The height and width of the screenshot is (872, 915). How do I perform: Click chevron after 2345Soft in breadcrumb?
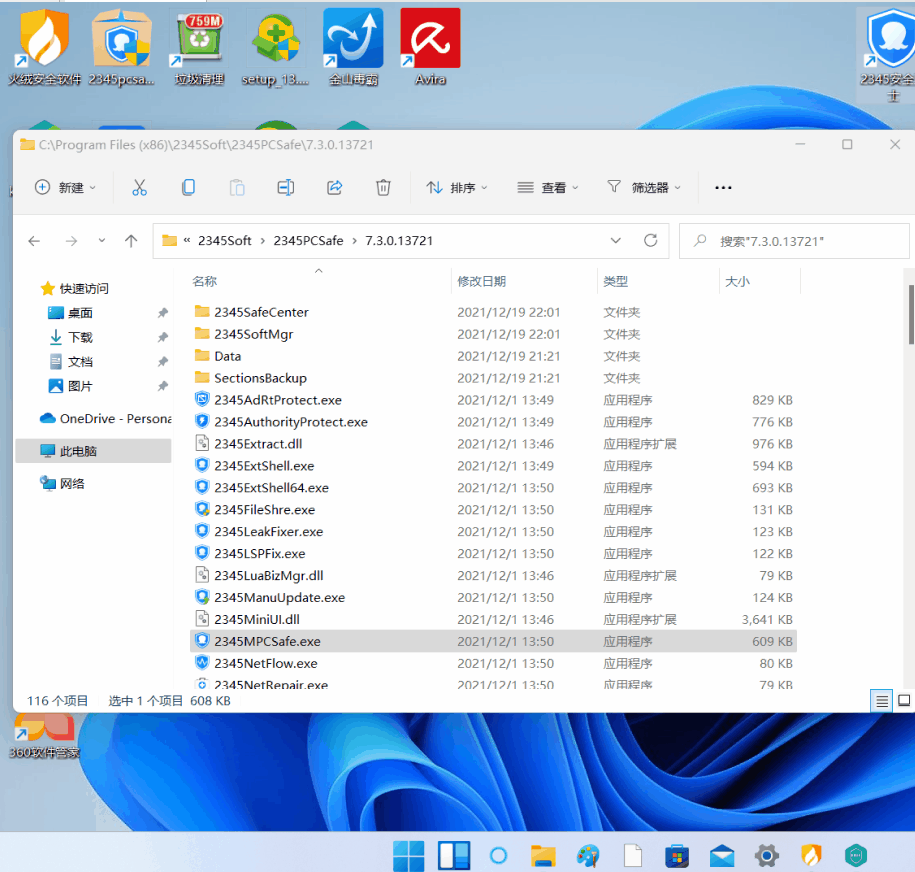point(263,240)
